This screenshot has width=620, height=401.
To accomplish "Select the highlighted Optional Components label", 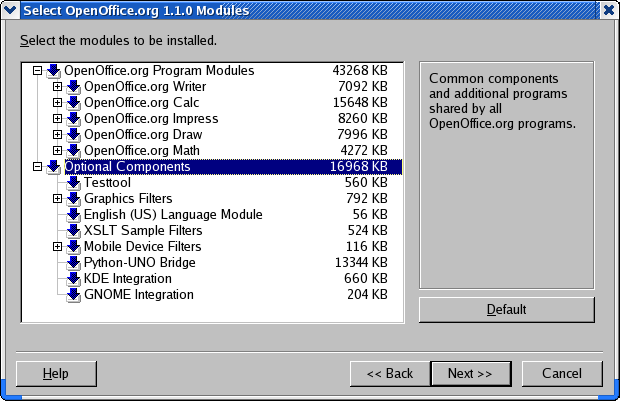I will point(127,166).
